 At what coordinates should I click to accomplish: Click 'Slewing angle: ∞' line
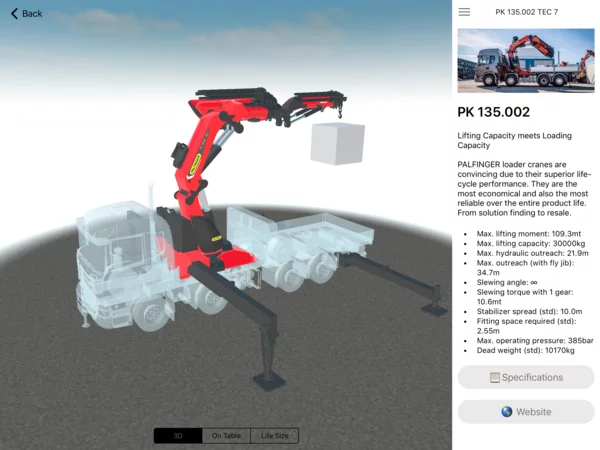(507, 282)
